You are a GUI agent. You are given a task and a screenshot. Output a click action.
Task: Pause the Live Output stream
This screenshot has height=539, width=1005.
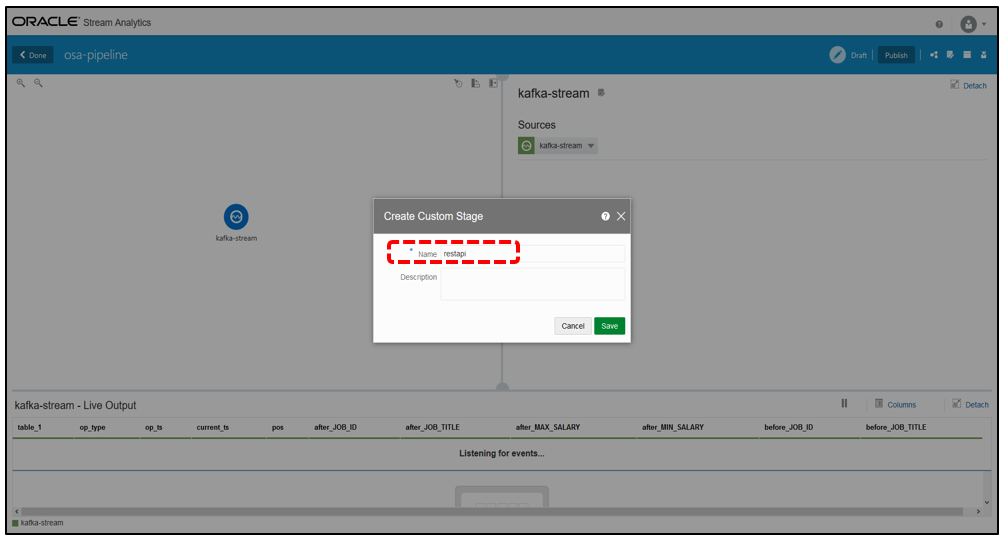pyautogui.click(x=844, y=404)
